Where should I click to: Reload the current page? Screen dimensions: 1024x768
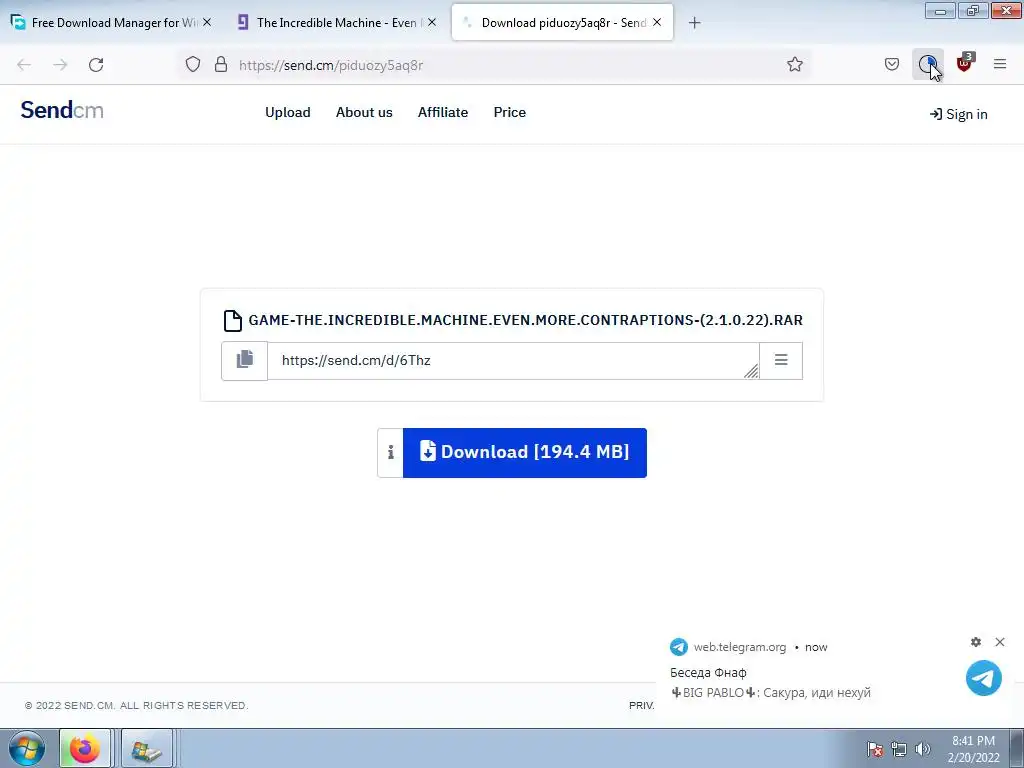96,65
